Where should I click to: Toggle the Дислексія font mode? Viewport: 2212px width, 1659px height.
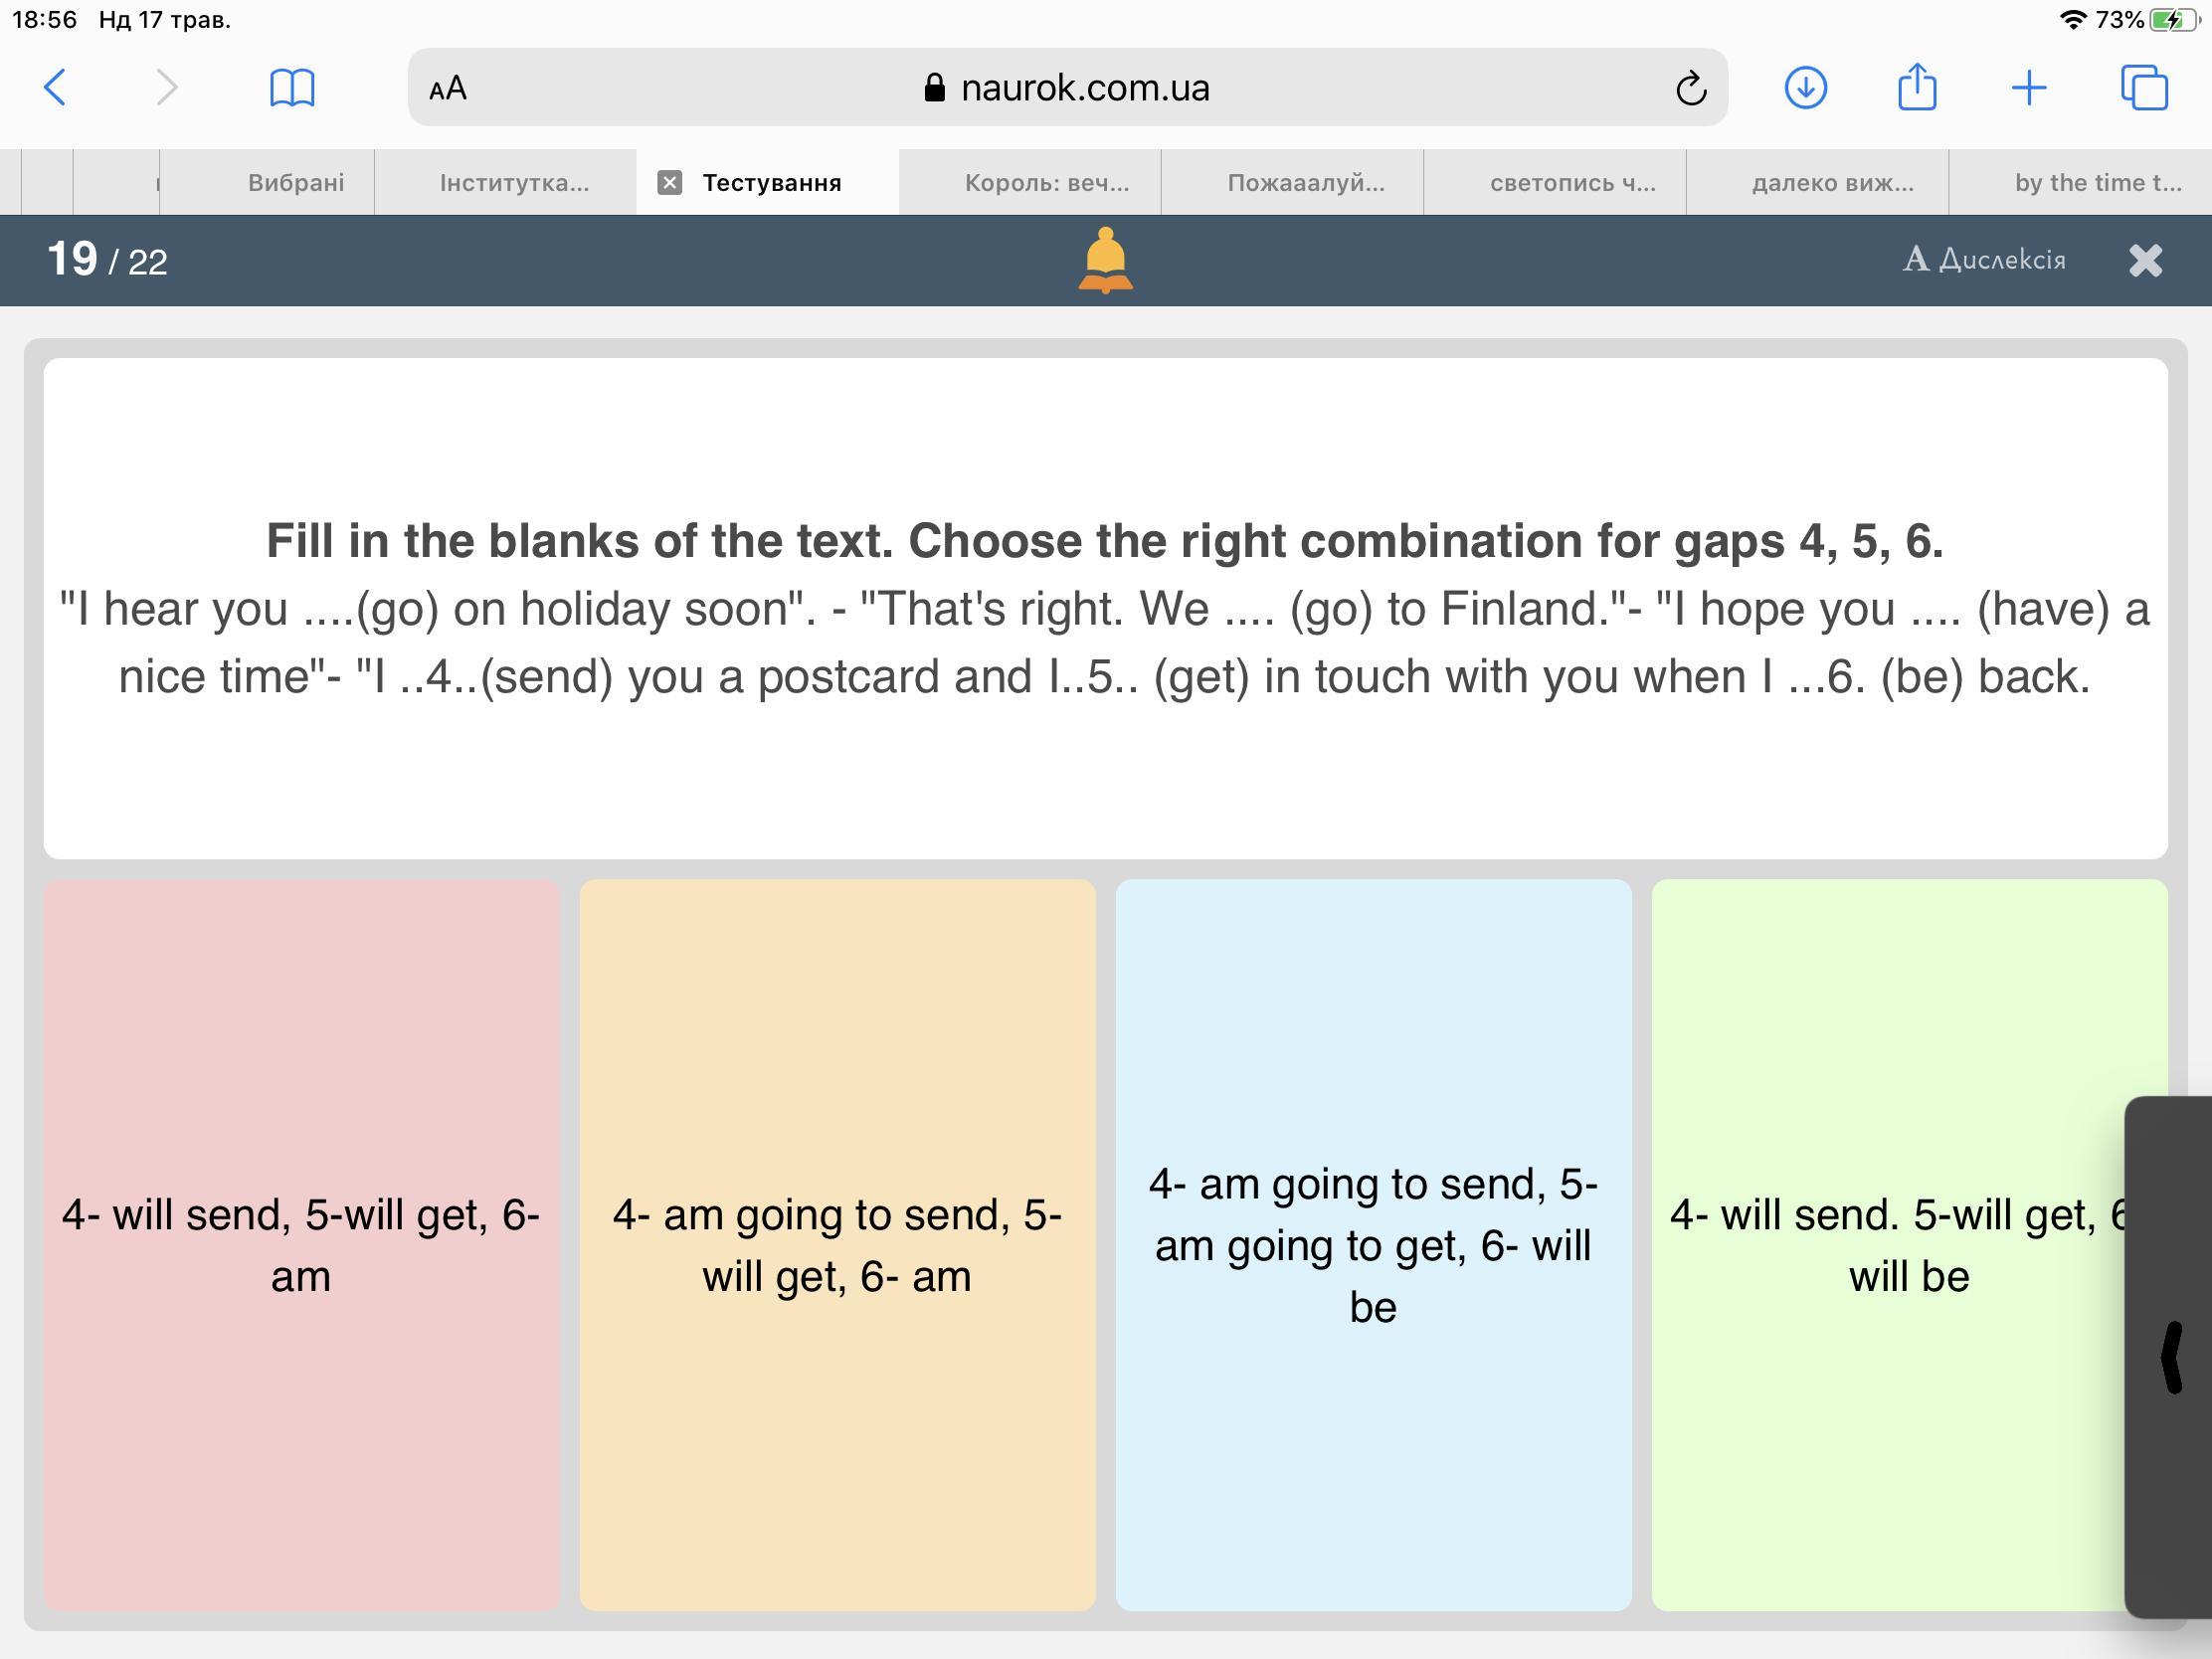[x=1984, y=260]
